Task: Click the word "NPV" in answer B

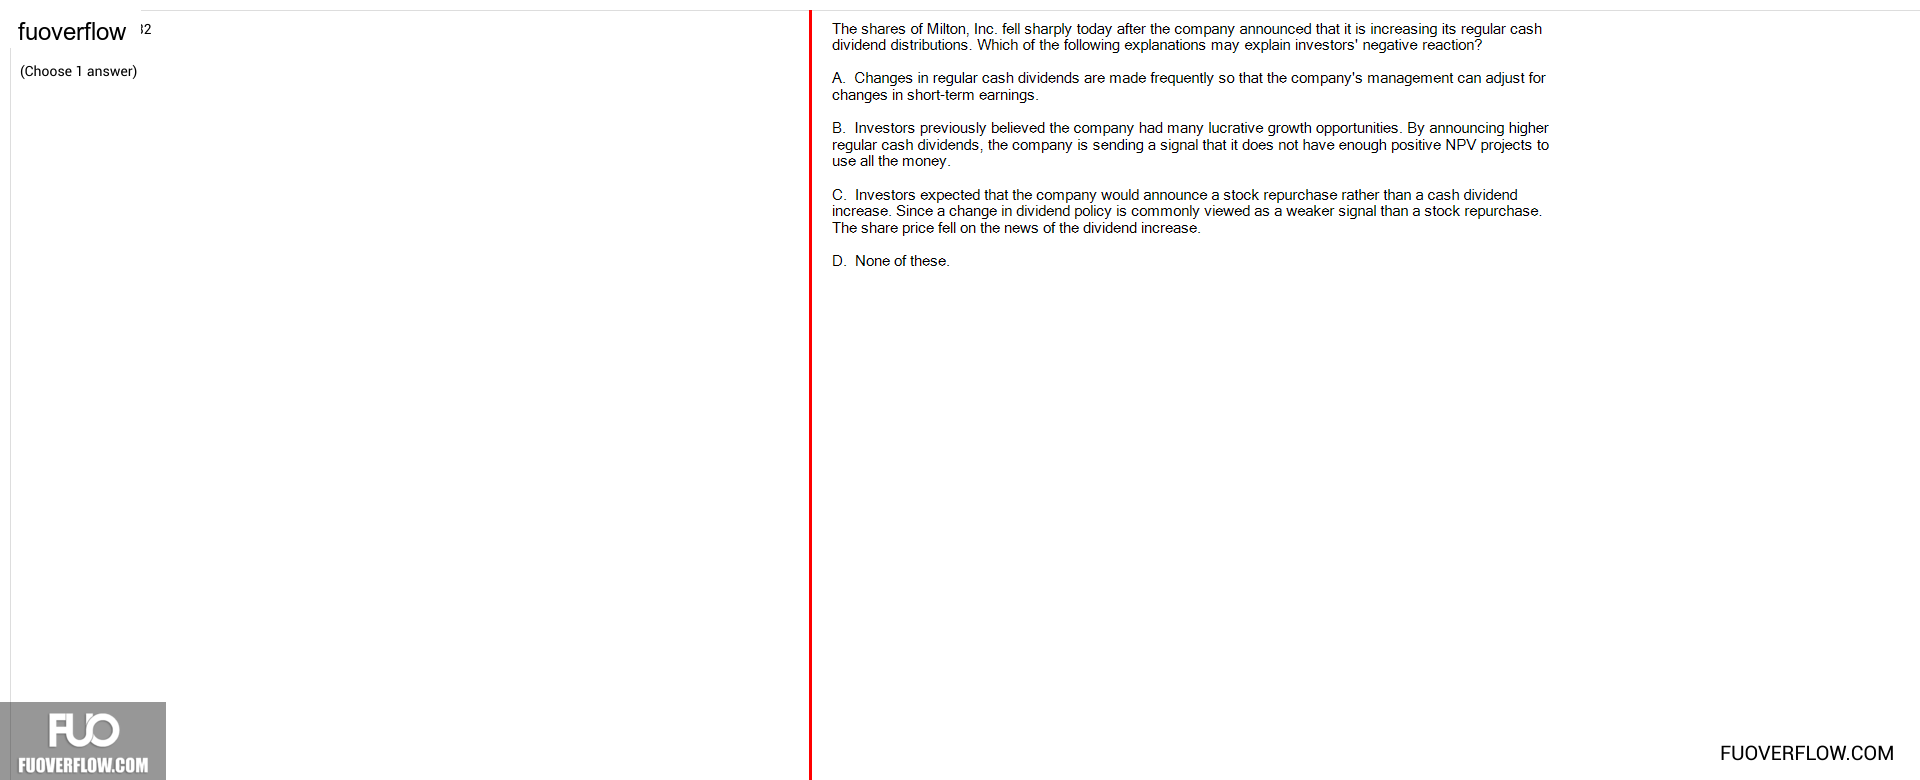Action: click(1461, 145)
